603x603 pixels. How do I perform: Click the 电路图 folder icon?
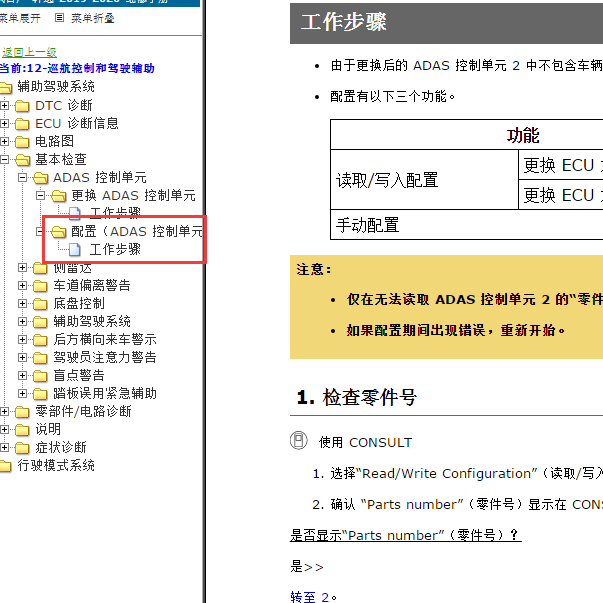(22, 141)
